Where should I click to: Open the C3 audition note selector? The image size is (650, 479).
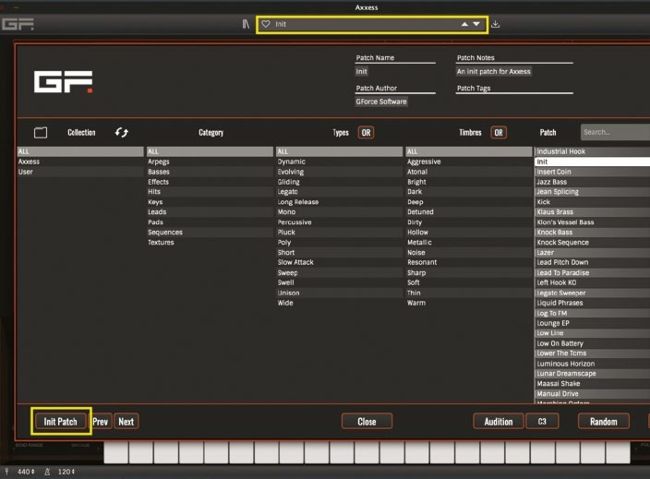[541, 422]
